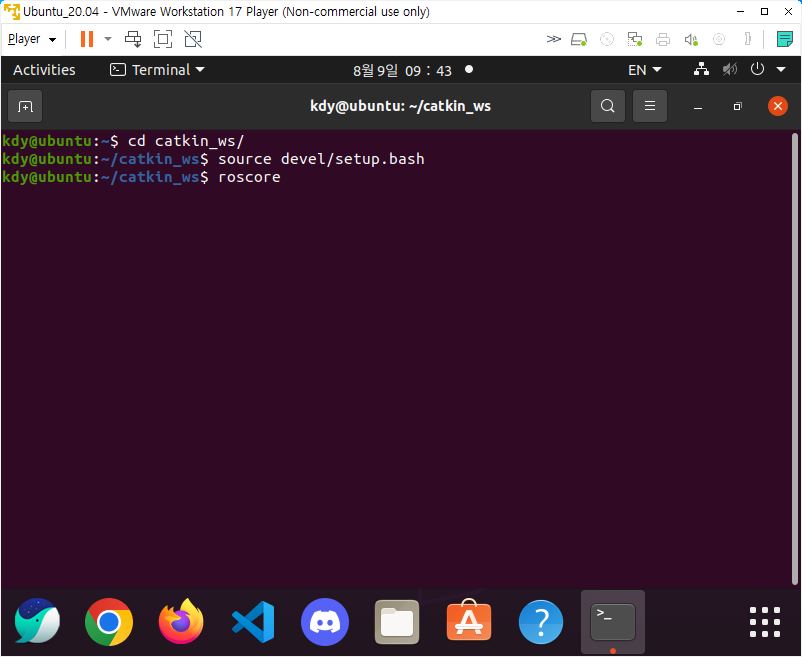The height and width of the screenshot is (657, 802).
Task: Switch VMware to Unity mode
Action: [193, 39]
